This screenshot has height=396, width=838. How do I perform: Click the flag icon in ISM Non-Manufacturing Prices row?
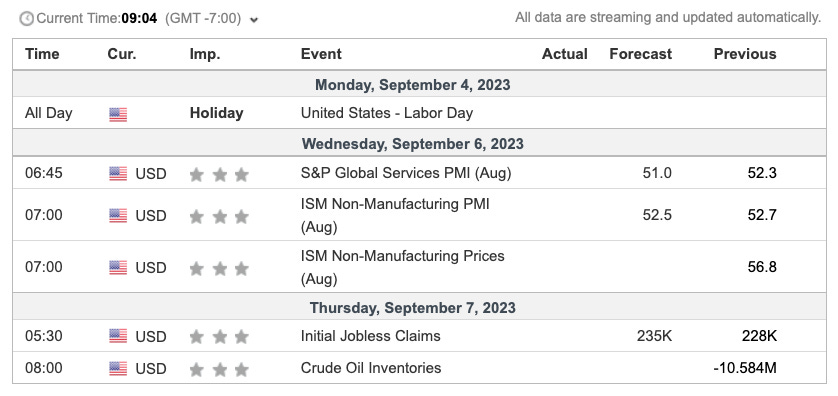pos(118,267)
